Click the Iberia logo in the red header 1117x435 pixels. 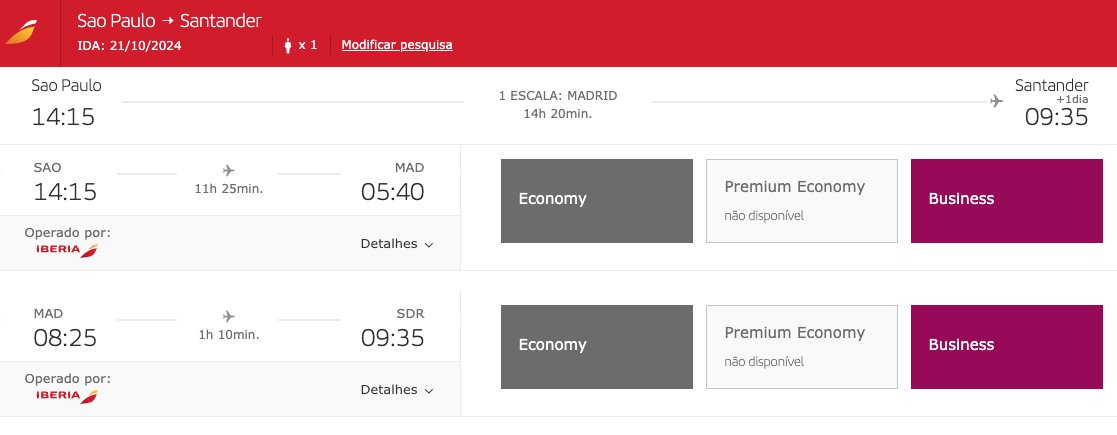(x=21, y=33)
